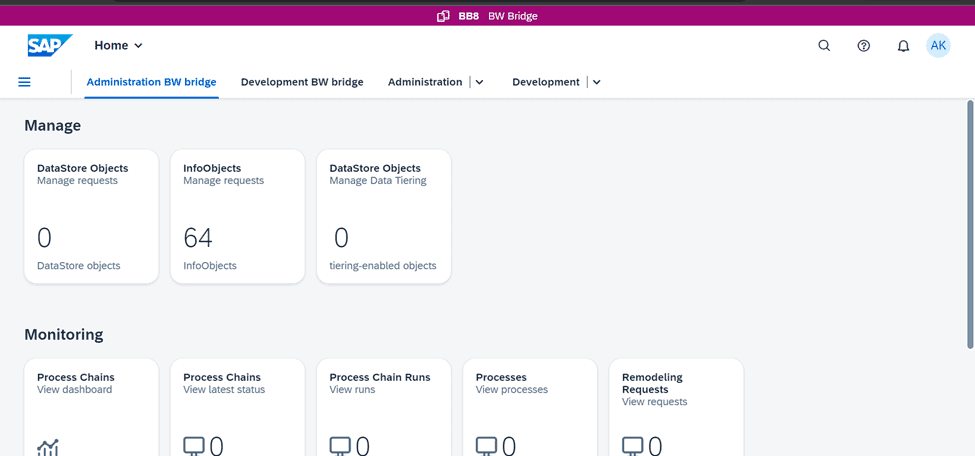
Task: Open the search magnifier icon
Action: [x=824, y=45]
